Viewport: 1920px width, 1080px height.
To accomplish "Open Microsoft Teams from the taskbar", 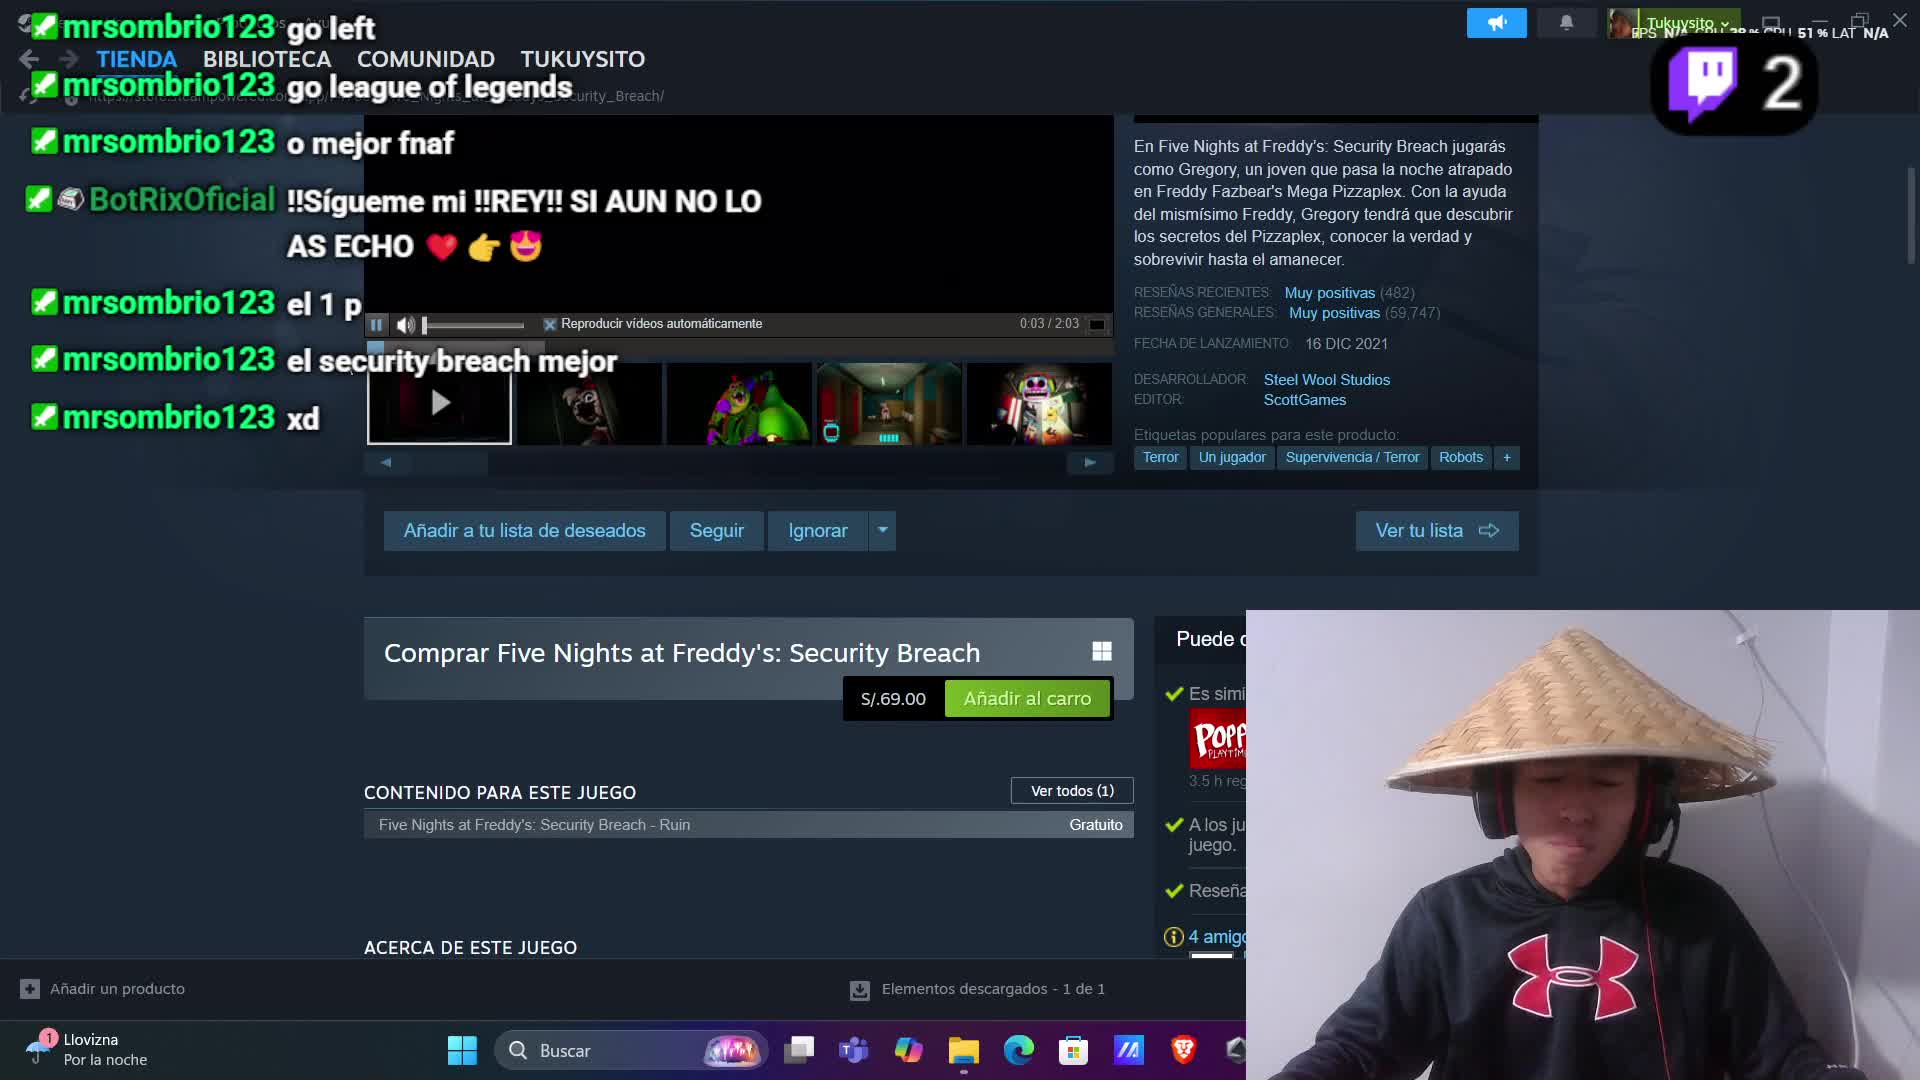I will click(x=854, y=1050).
